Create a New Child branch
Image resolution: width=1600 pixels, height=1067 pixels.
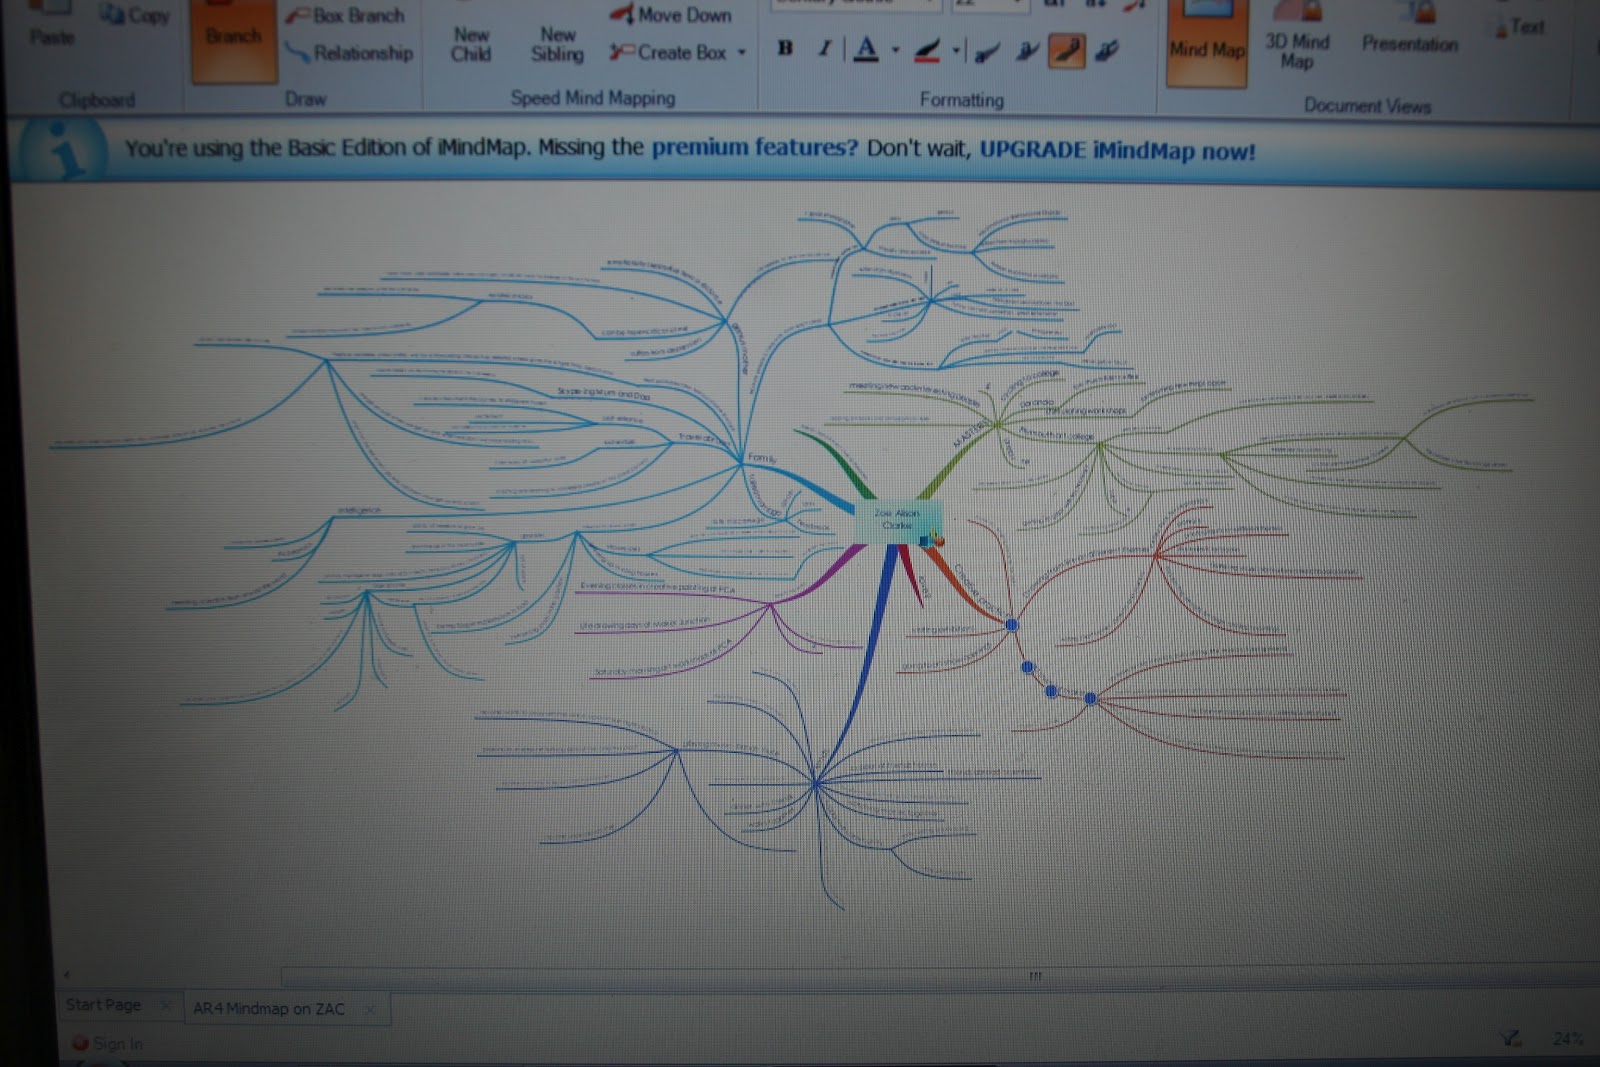[471, 43]
